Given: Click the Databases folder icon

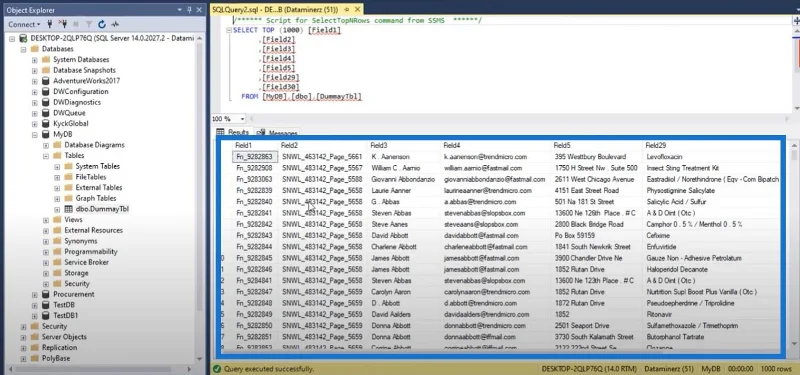Looking at the screenshot, I should point(35,49).
